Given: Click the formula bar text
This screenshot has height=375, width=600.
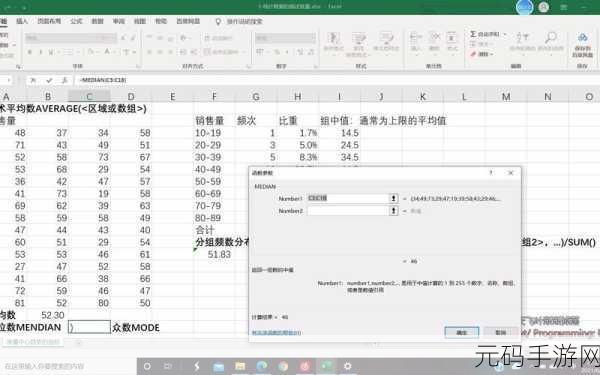Looking at the screenshot, I should (103, 80).
